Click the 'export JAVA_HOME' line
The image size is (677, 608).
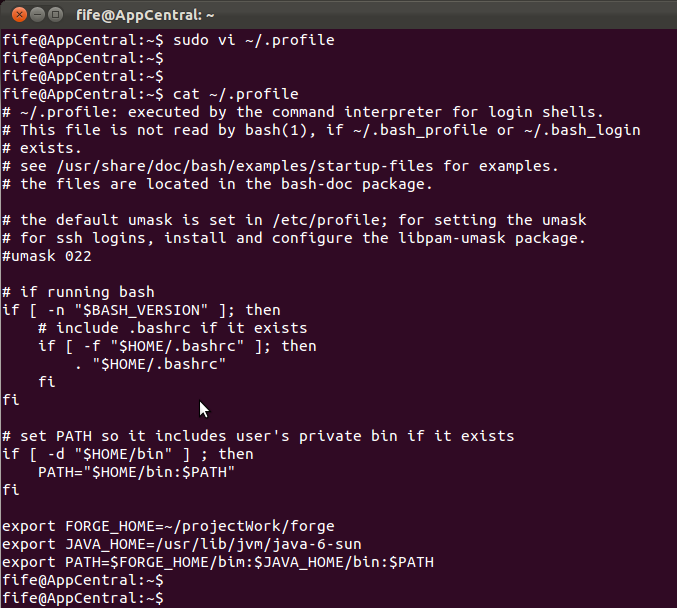pyautogui.click(x=182, y=544)
